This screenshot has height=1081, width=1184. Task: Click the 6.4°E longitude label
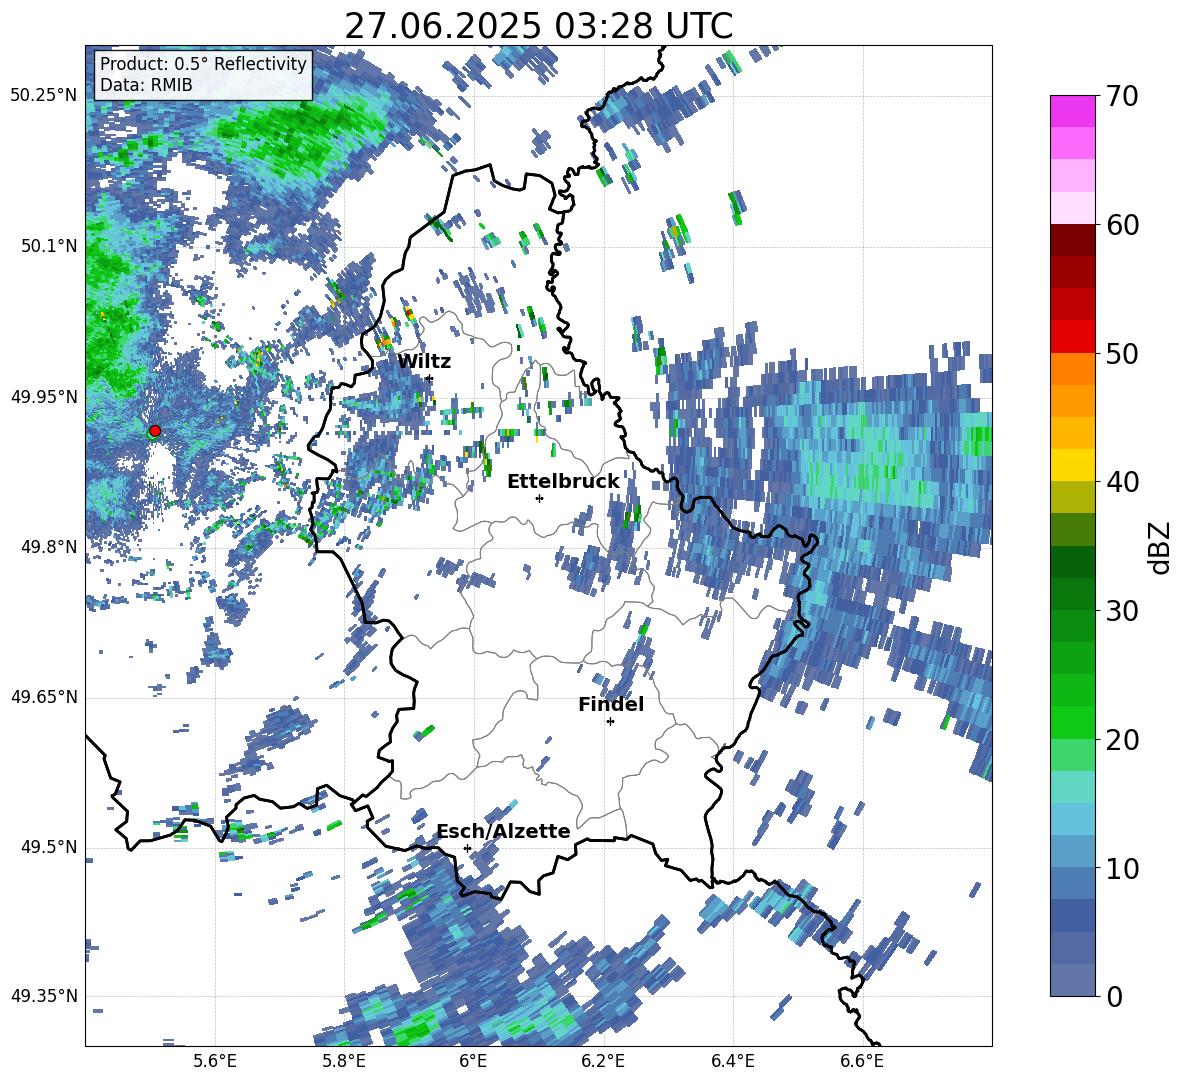732,1061
